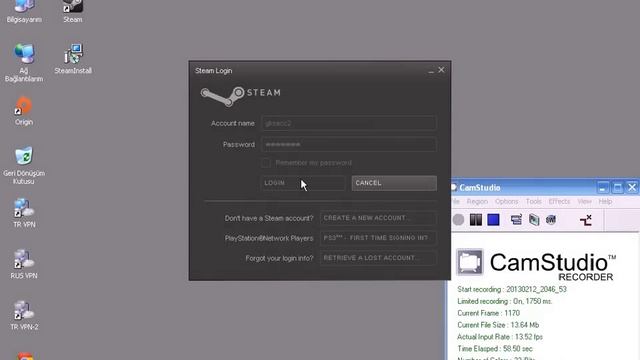
Task: Click the CamStudio blue stop button
Action: point(493,220)
